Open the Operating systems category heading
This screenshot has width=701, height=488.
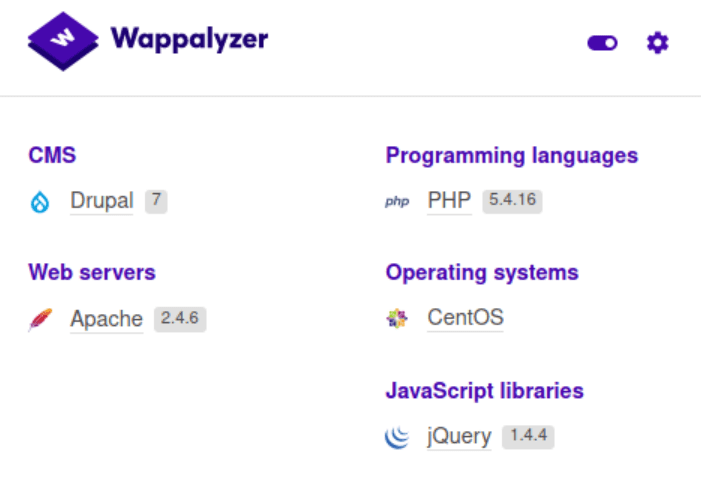point(482,273)
